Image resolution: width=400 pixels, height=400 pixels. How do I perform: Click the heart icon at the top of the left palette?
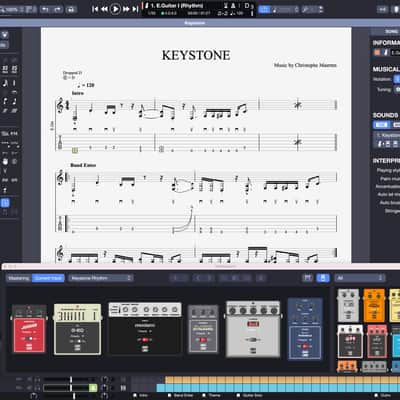[x=4, y=35]
